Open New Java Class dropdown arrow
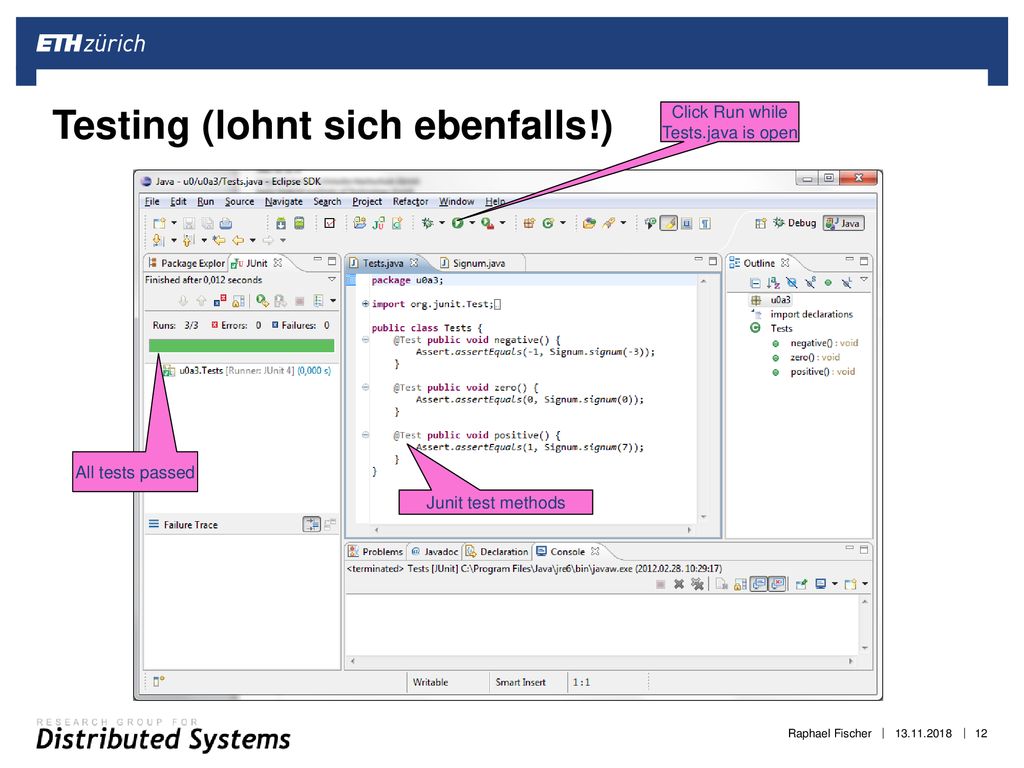1024x768 pixels. [x=562, y=223]
